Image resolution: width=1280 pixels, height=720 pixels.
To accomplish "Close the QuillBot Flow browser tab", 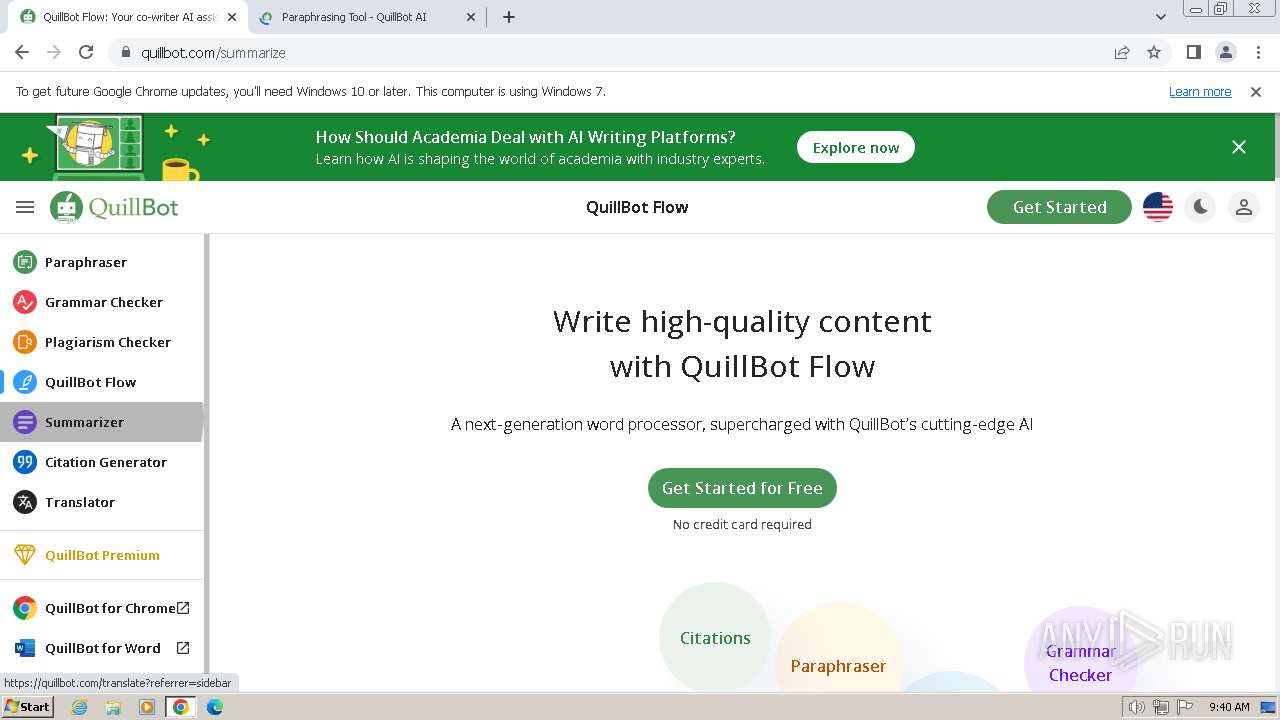I will click(231, 17).
